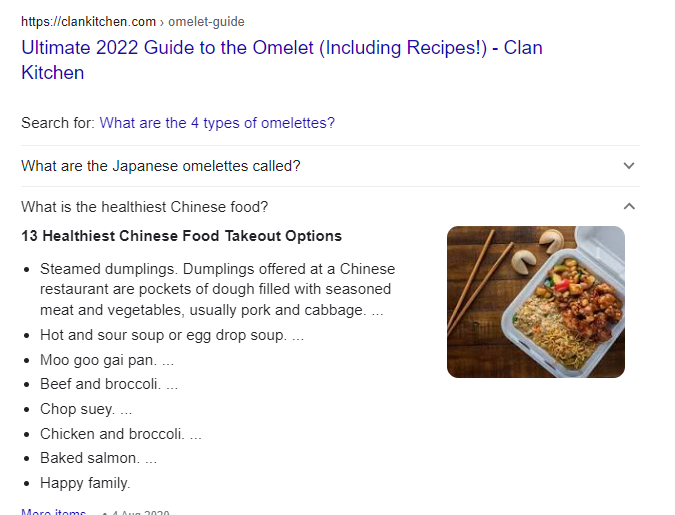675x515 pixels.
Task: Click the 4 Aug 2020 date text
Action: coord(141,512)
